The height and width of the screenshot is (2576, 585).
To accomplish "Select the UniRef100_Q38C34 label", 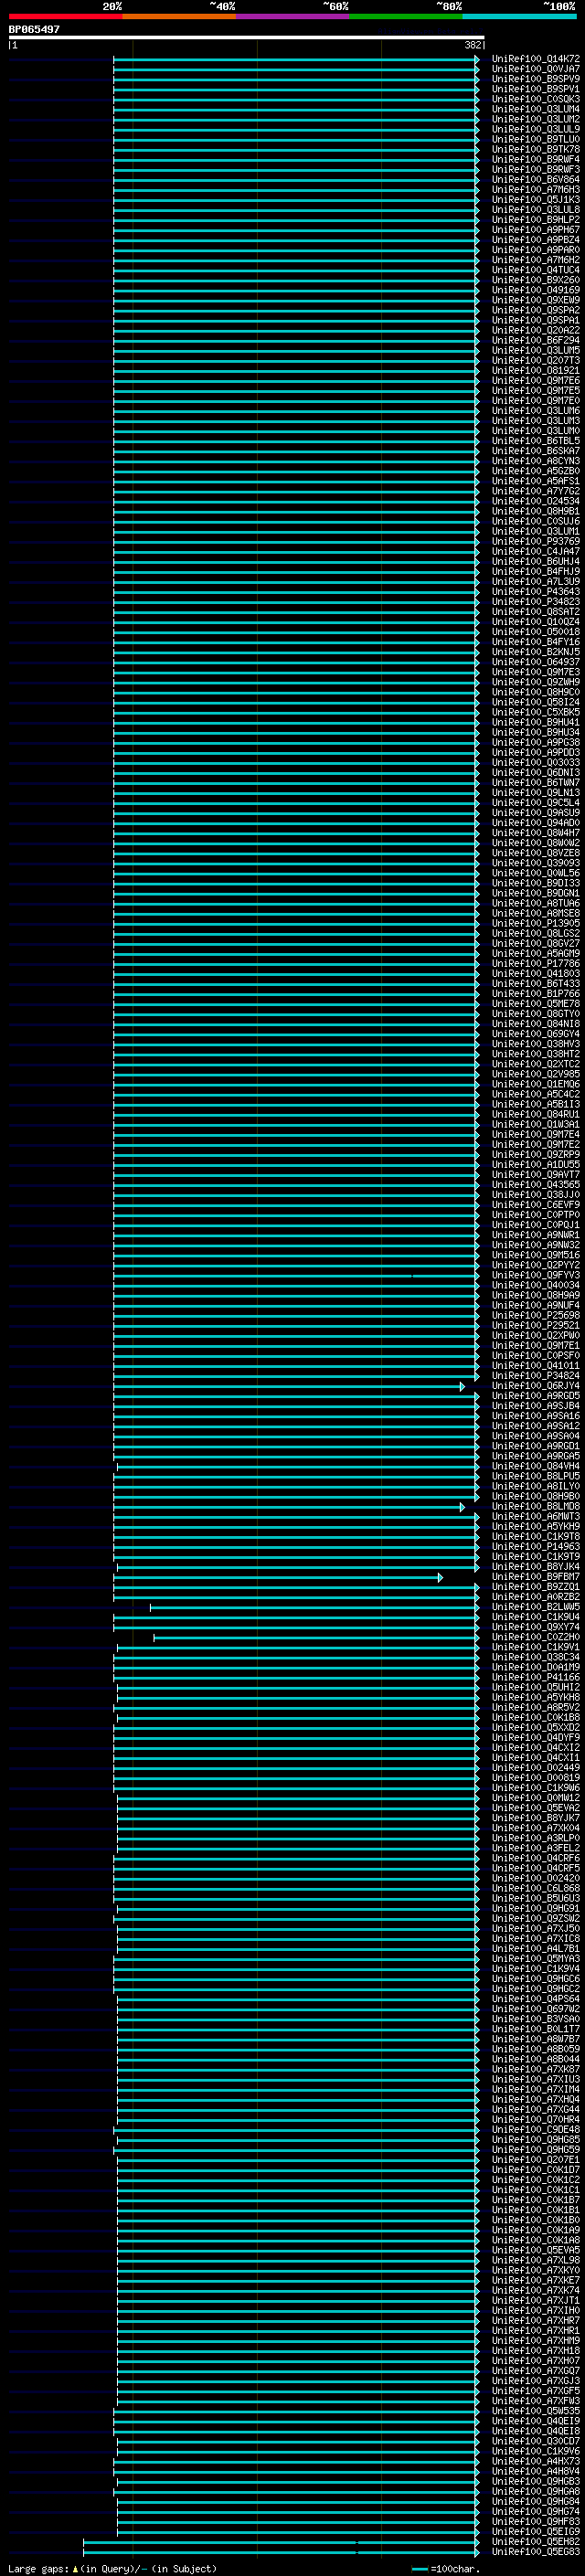I will click(x=536, y=1657).
